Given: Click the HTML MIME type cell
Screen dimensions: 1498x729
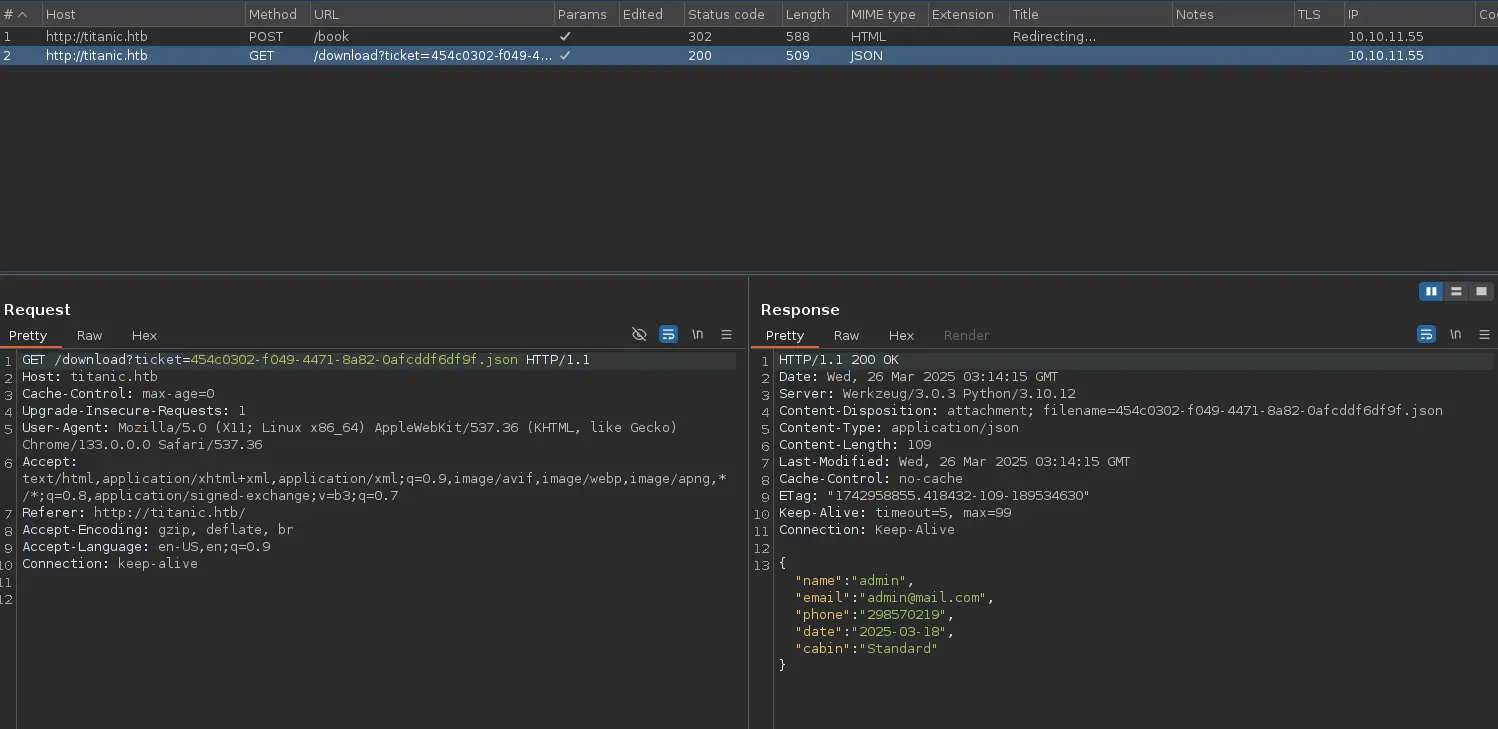Looking at the screenshot, I should click(868, 37).
